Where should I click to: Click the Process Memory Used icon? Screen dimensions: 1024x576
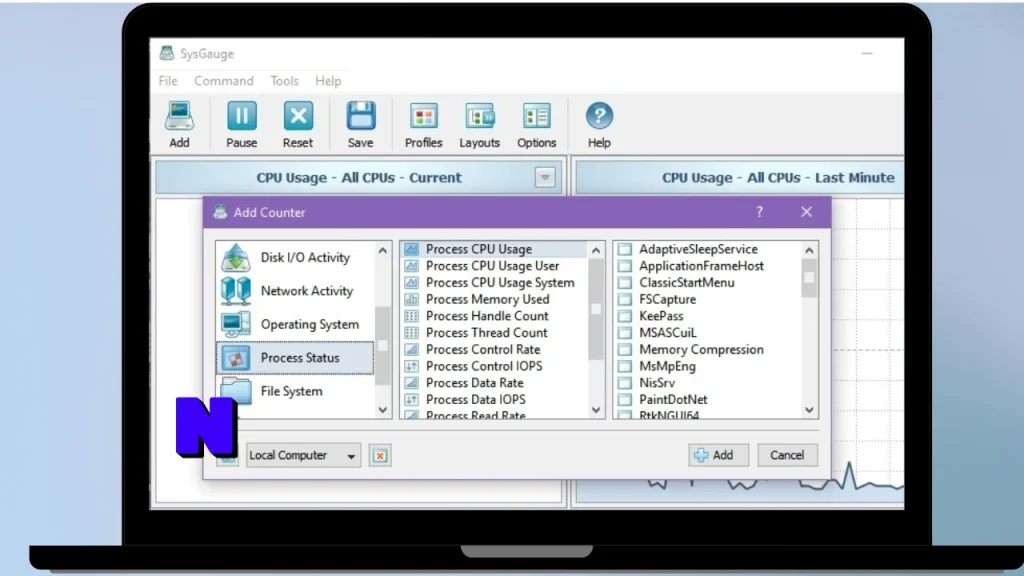(x=411, y=299)
